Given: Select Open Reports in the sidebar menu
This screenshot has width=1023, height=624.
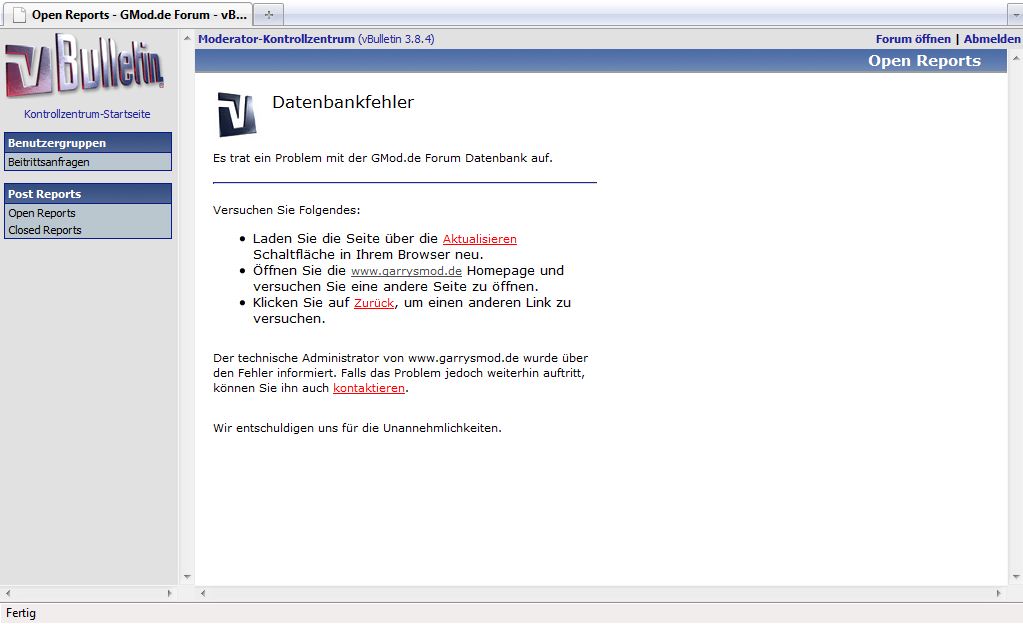Looking at the screenshot, I should click(42, 213).
